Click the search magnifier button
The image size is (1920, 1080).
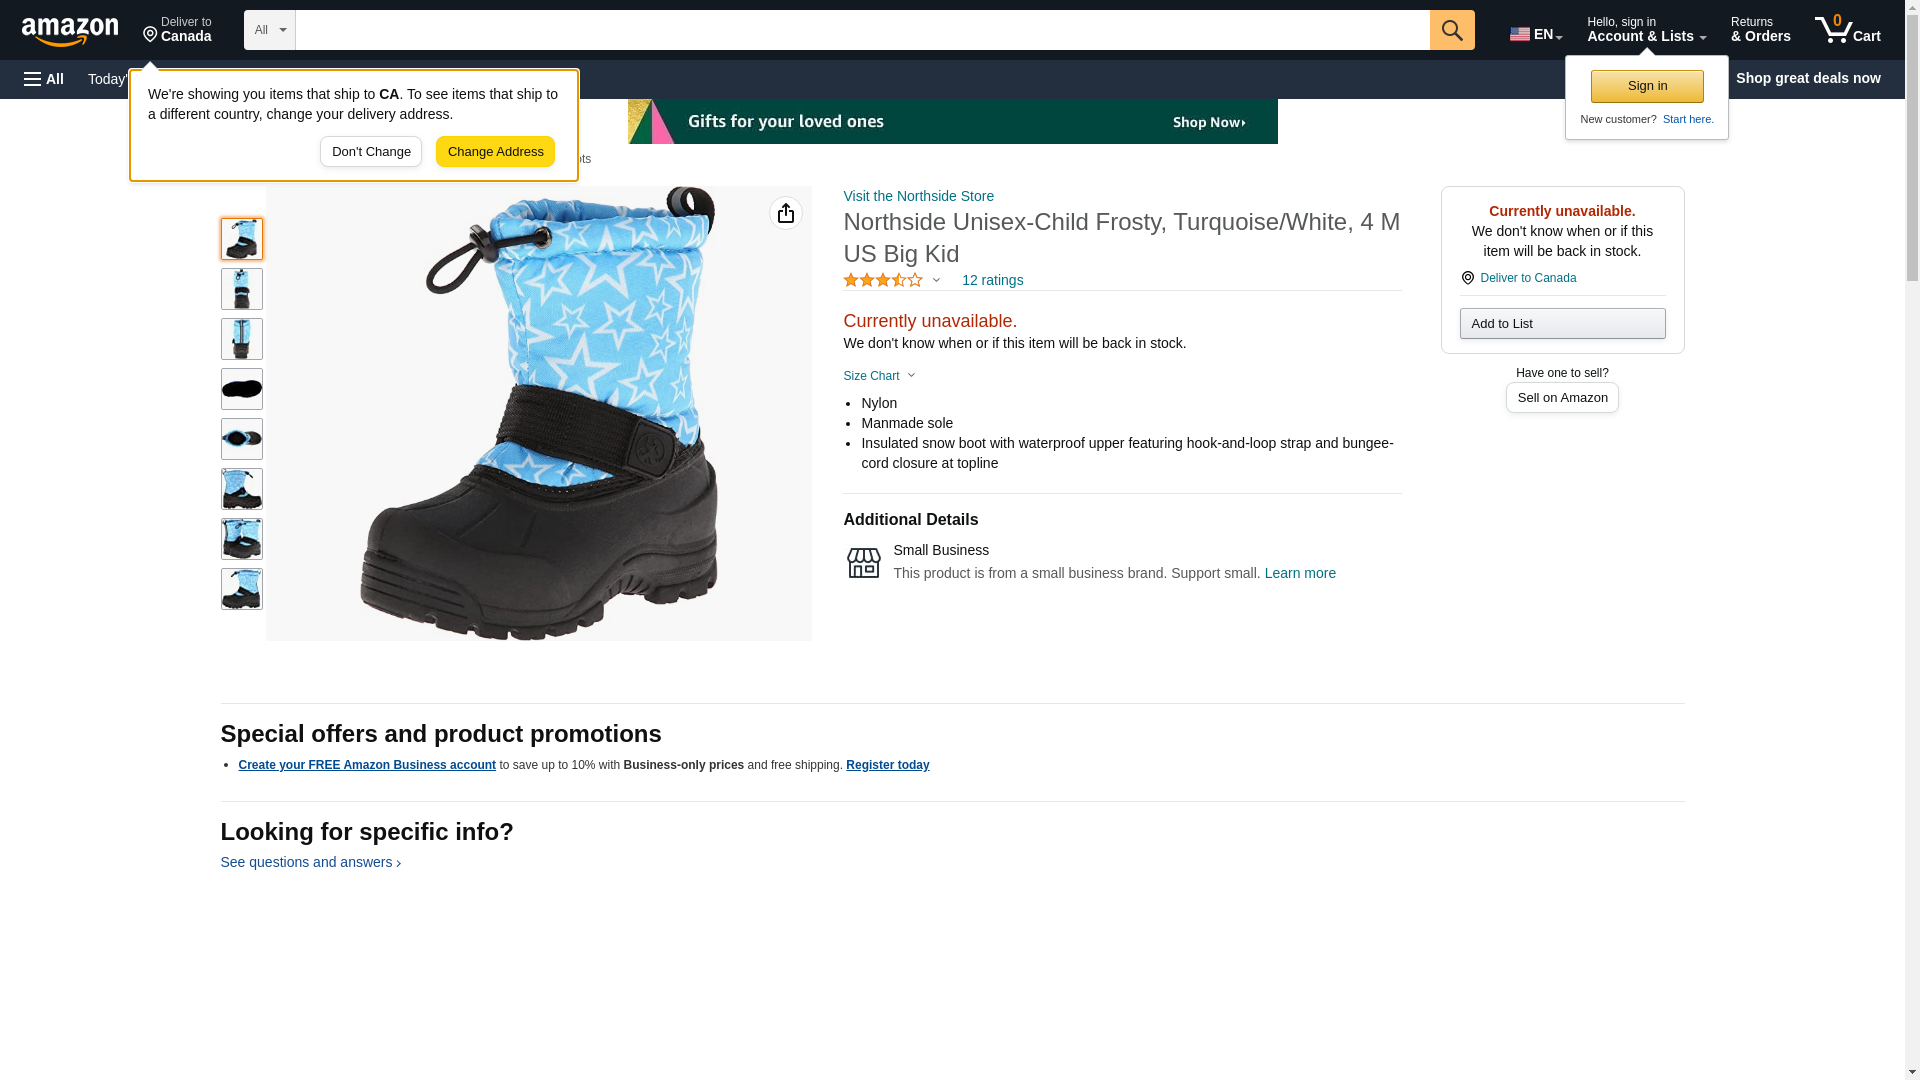[1451, 30]
